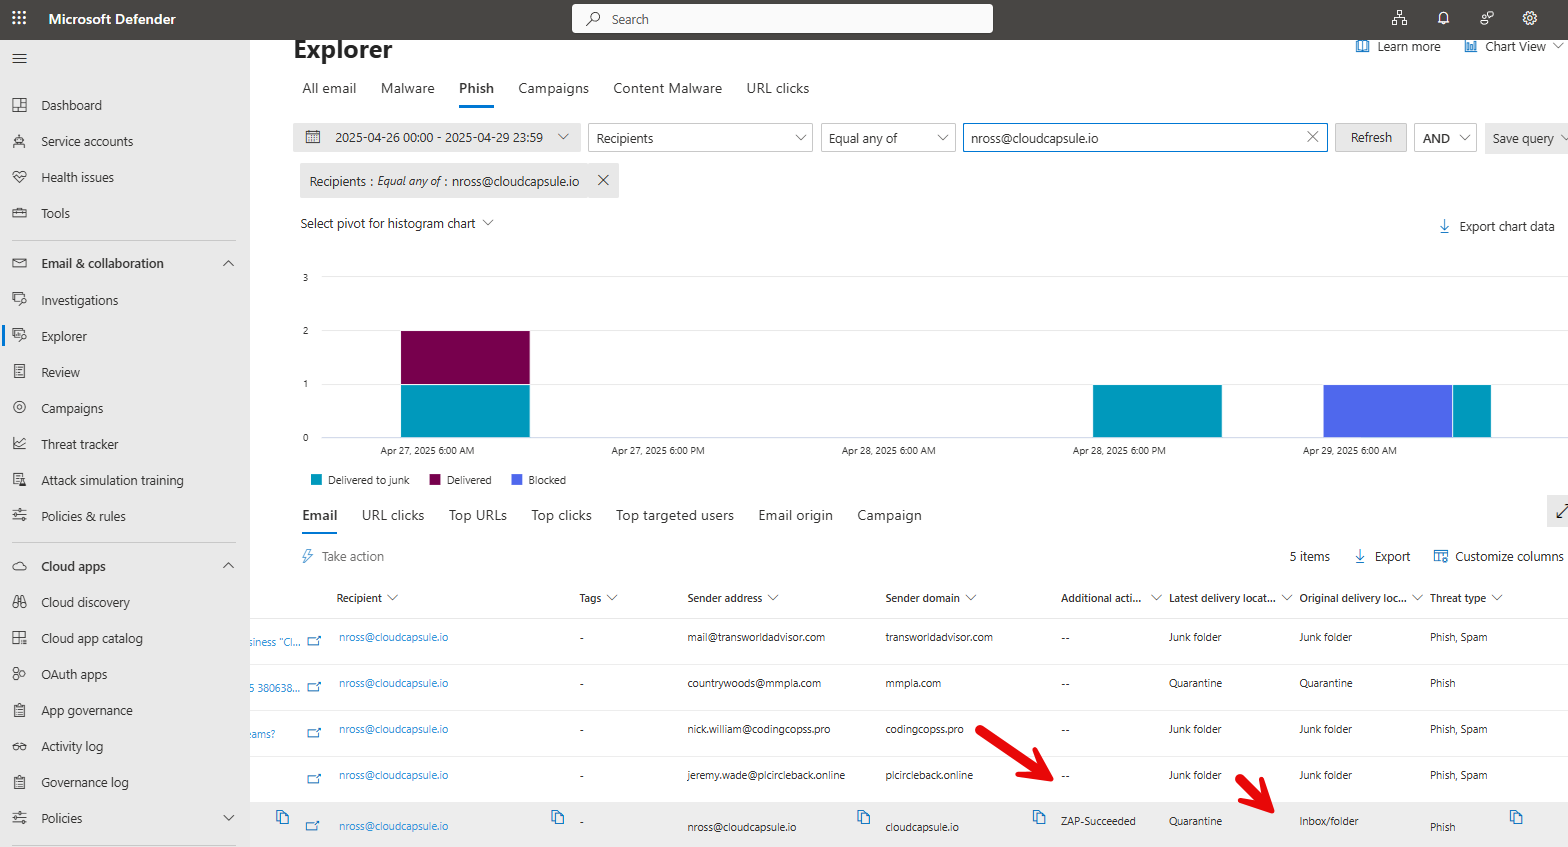Click Customize columns
Viewport: 1568px width, 847px height.
(1498, 556)
